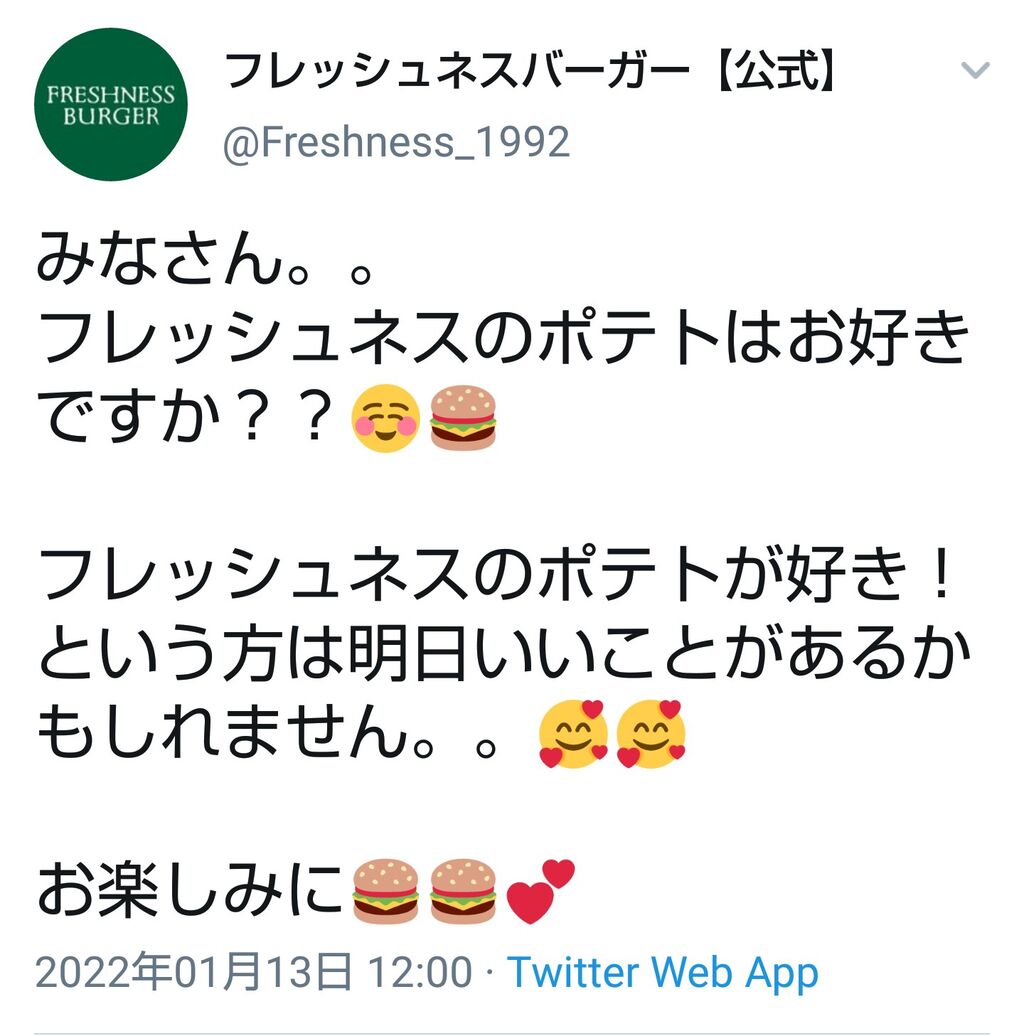Viewport: 1024px width, 1036px height.
Task: Click the hamburger emoji beside the blushing face
Action: (x=463, y=418)
